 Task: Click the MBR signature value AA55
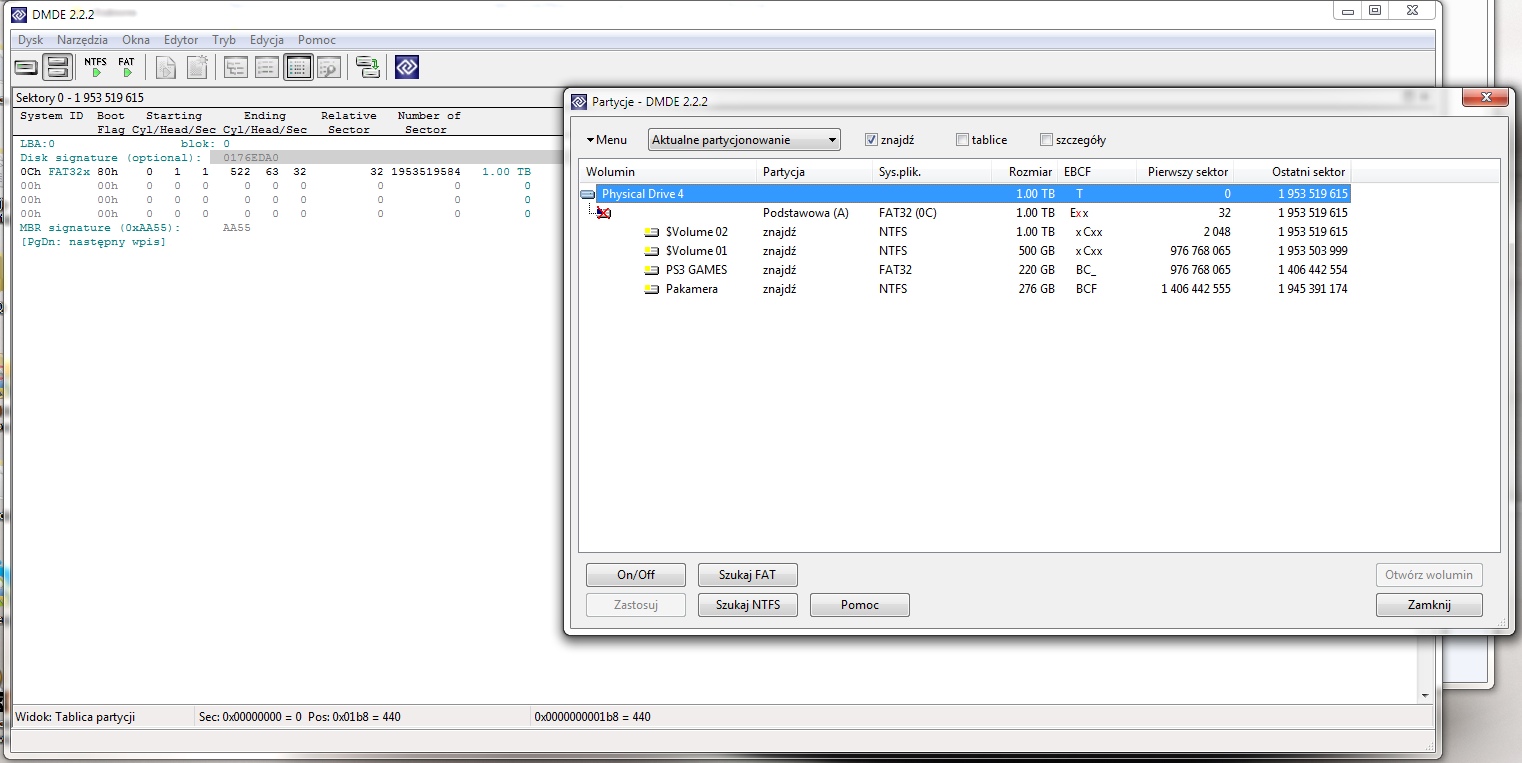pyautogui.click(x=237, y=228)
